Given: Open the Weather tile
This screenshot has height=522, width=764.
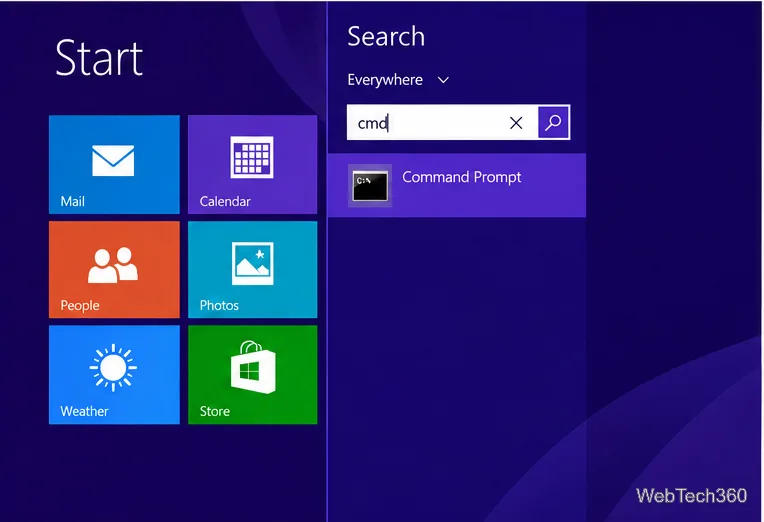Looking at the screenshot, I should pos(114,375).
